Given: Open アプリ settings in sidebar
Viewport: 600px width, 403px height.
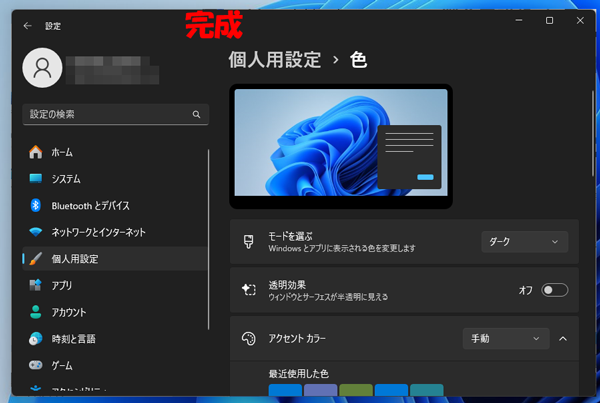Looking at the screenshot, I should coord(61,285).
